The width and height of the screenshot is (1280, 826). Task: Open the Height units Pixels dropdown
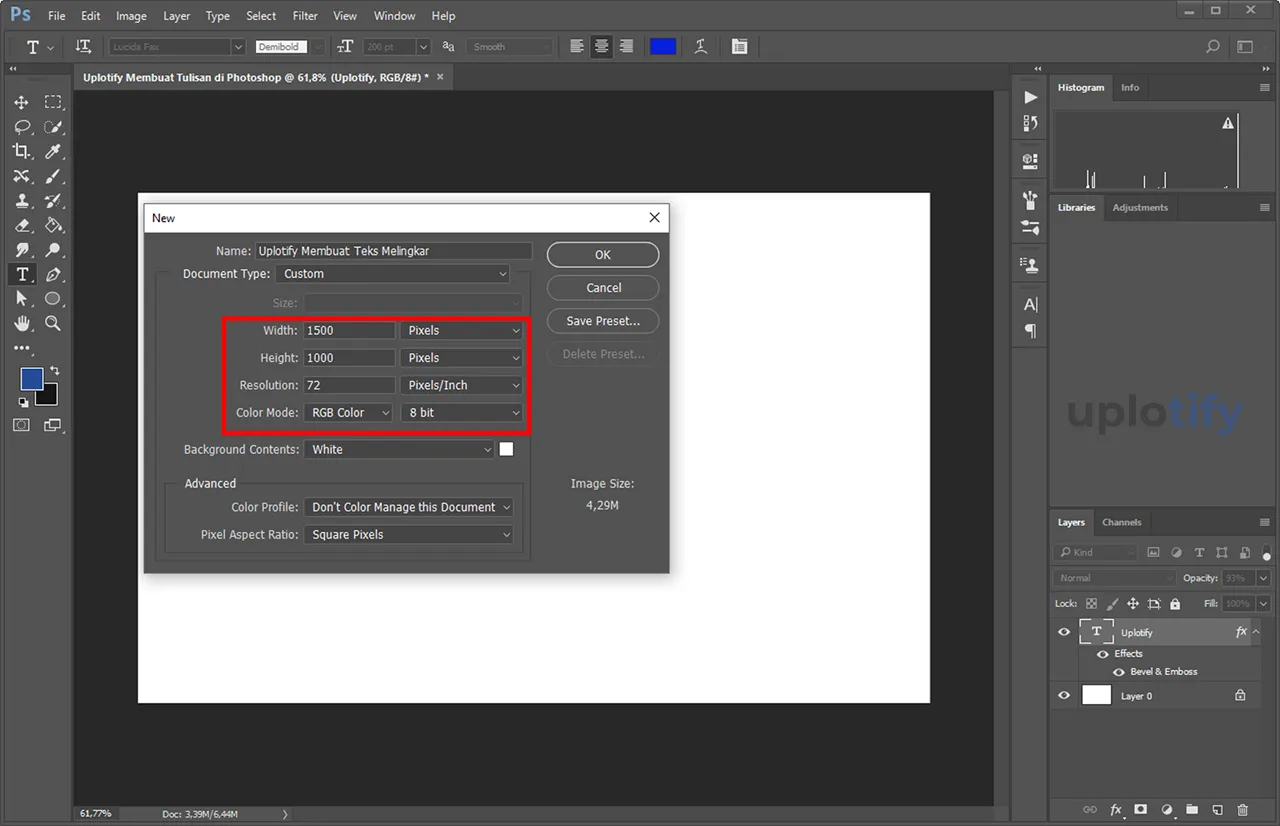pyautogui.click(x=462, y=358)
